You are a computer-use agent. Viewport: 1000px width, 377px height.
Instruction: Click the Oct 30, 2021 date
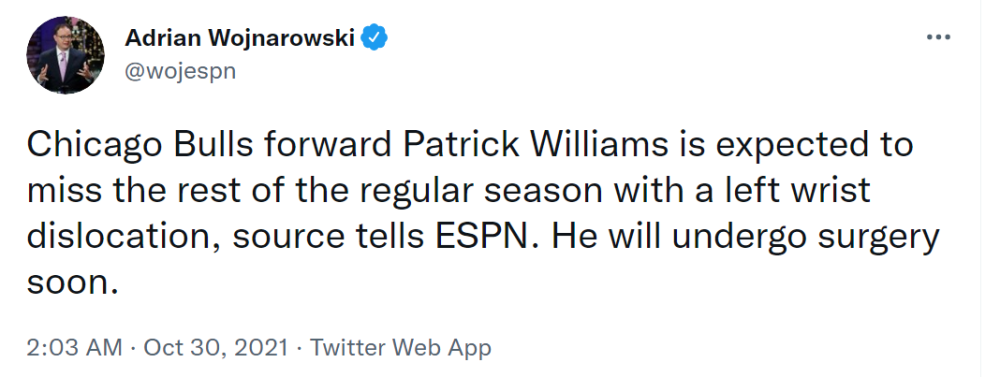coord(215,348)
